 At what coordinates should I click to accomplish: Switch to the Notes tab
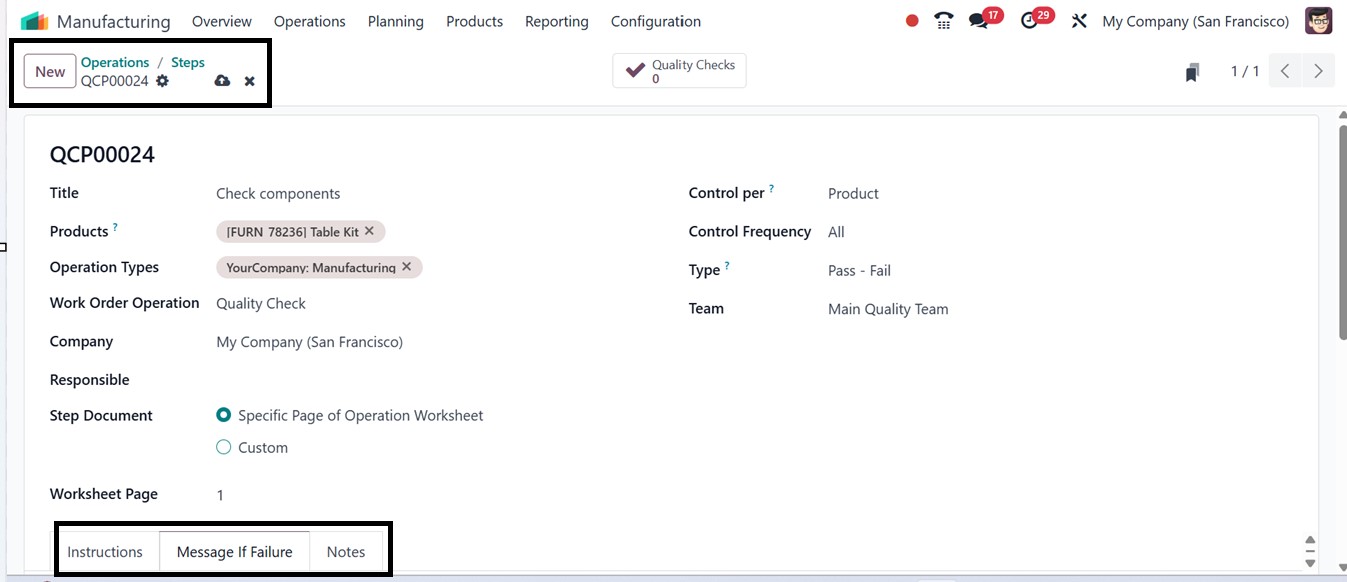346,552
